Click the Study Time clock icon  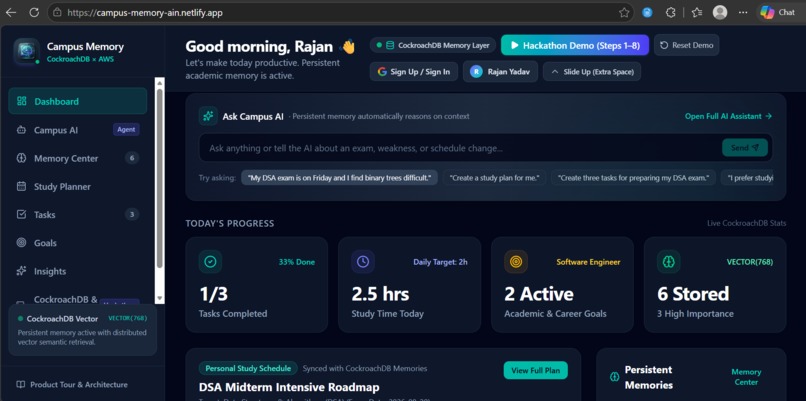[363, 262]
